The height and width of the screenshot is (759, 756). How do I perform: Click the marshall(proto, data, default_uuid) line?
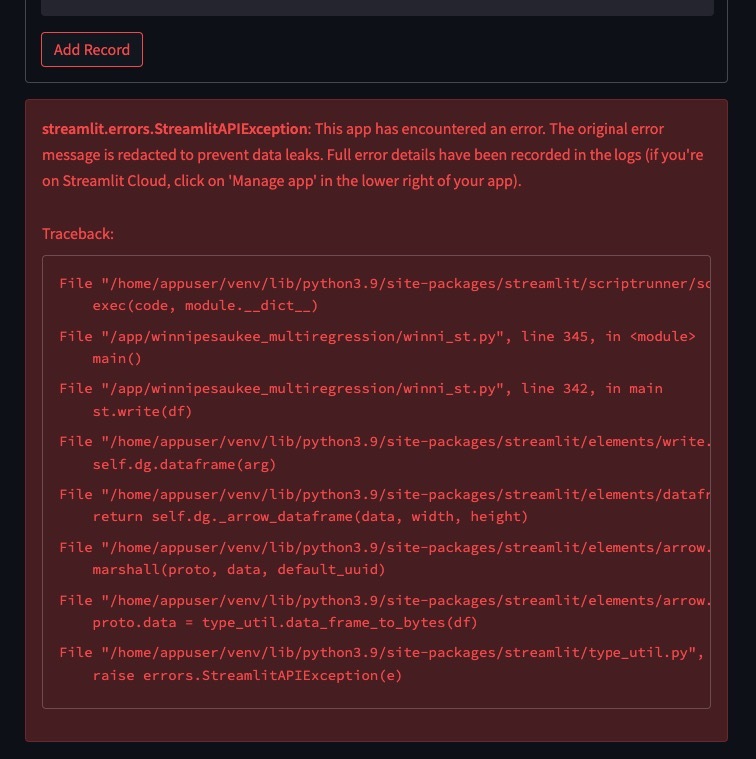pos(239,569)
